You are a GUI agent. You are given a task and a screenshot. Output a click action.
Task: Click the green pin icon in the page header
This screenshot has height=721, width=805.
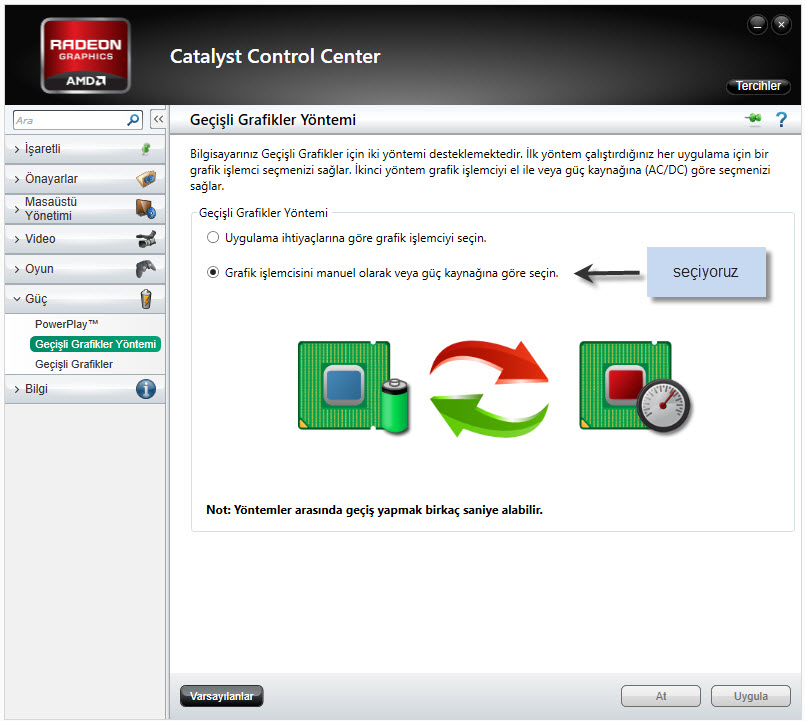pos(754,119)
